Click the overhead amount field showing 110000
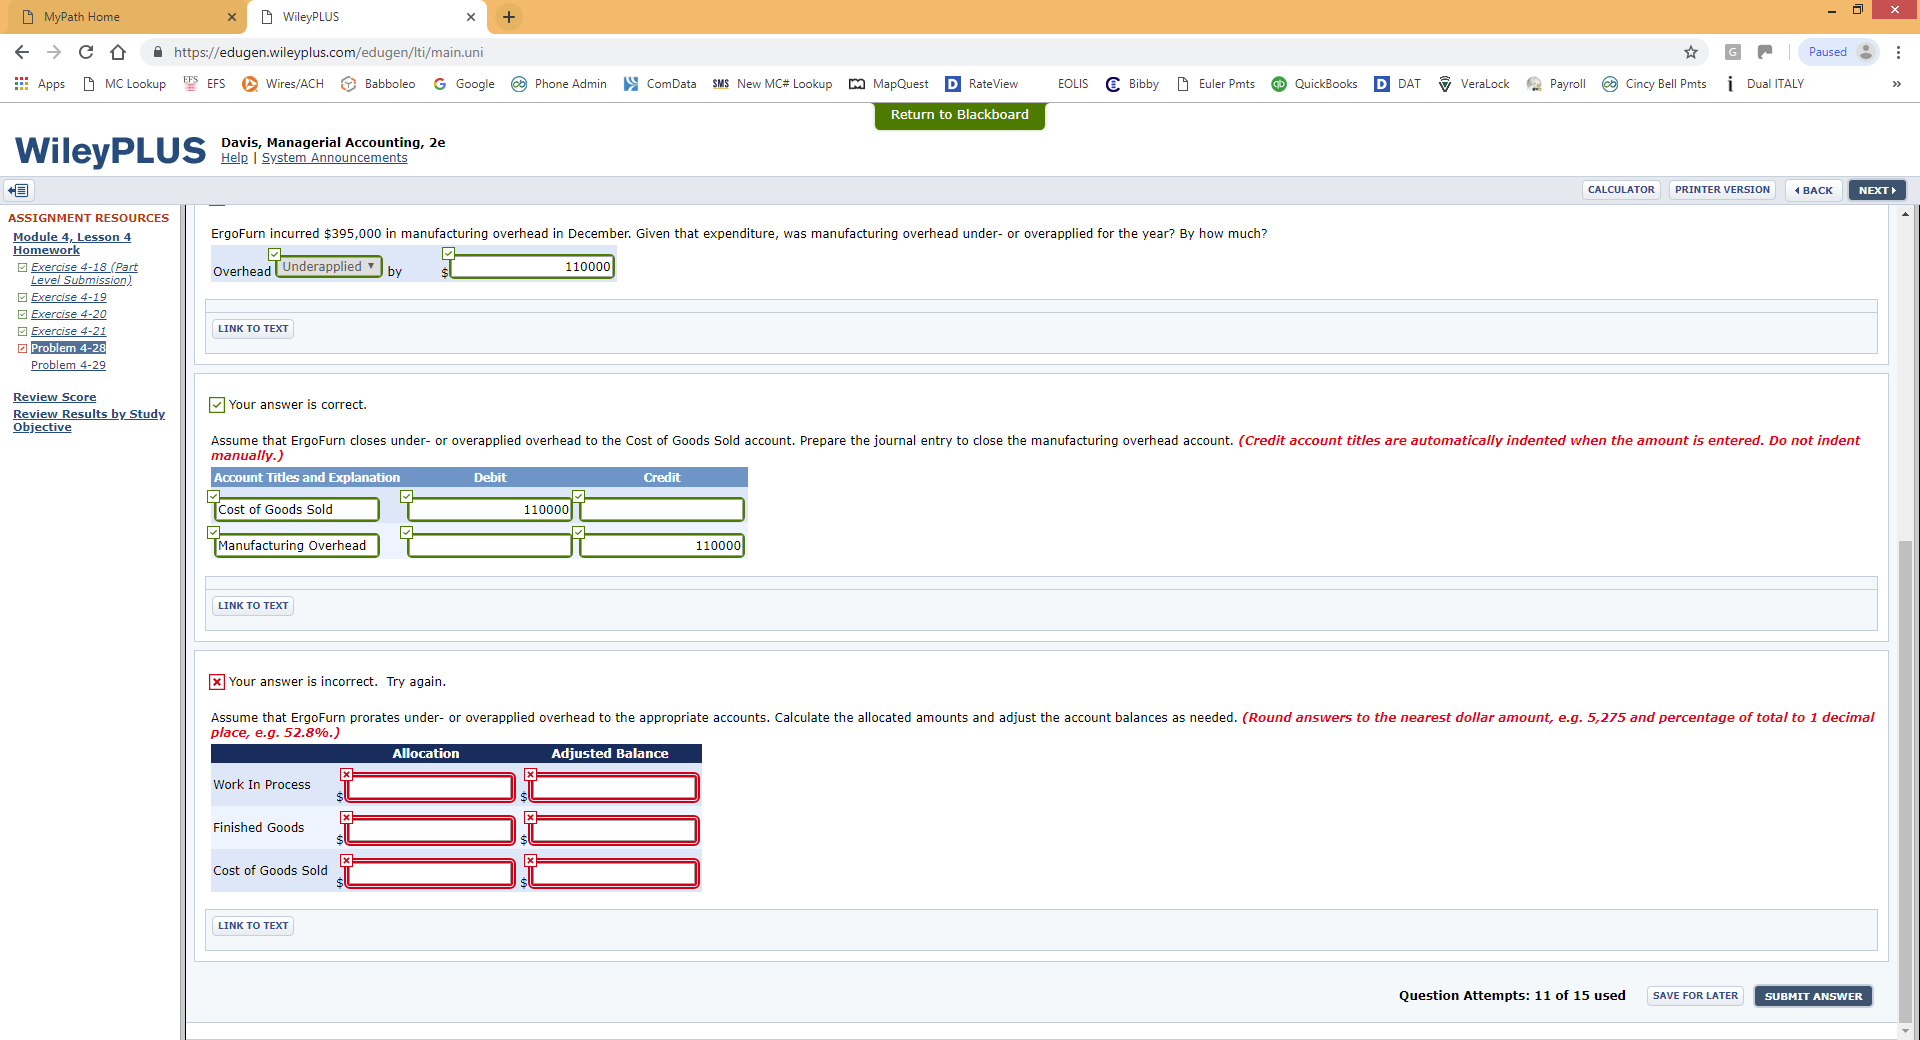Image resolution: width=1920 pixels, height=1040 pixels. tap(532, 267)
